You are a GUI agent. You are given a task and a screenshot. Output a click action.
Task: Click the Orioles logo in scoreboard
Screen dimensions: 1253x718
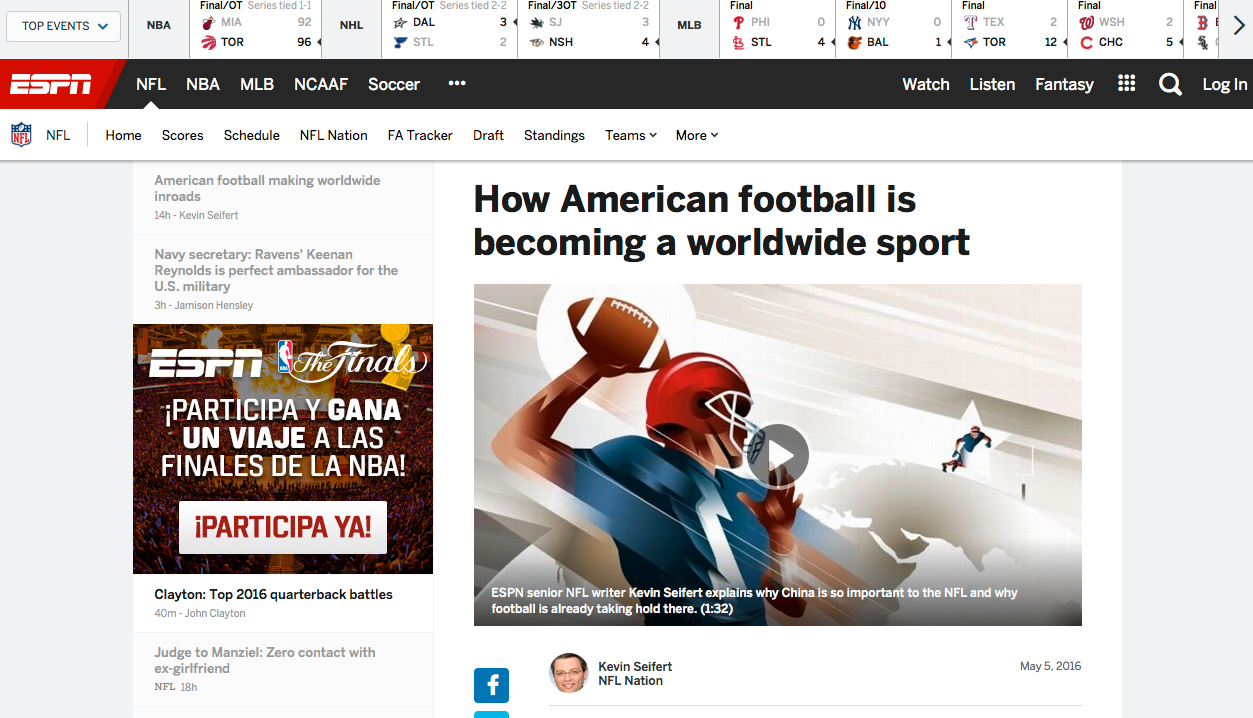pyautogui.click(x=854, y=42)
